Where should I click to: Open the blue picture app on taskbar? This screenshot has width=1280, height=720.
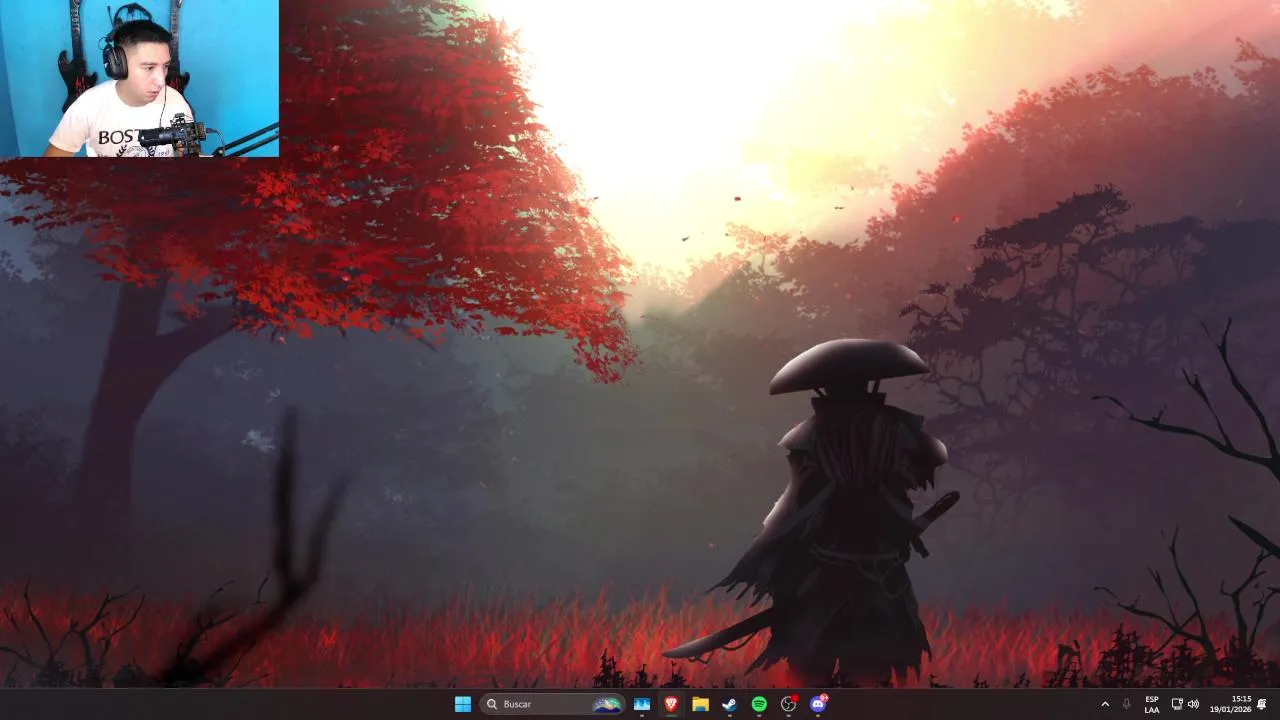(642, 704)
